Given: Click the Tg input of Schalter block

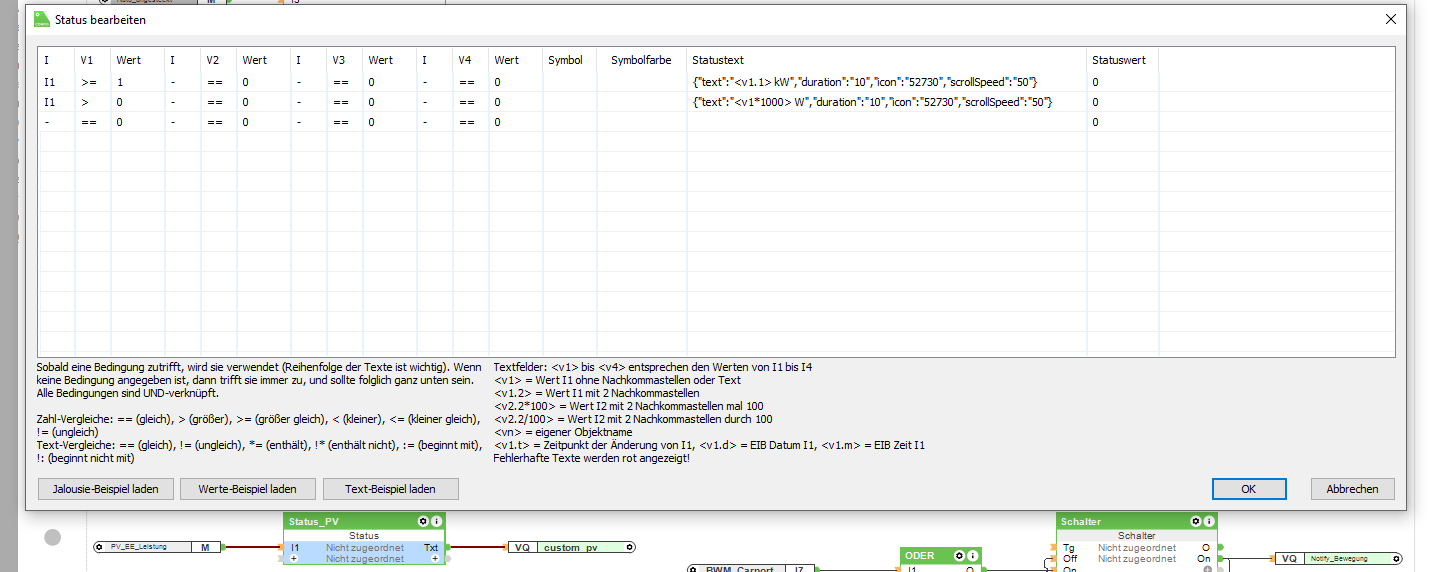Looking at the screenshot, I should pyautogui.click(x=1069, y=548).
